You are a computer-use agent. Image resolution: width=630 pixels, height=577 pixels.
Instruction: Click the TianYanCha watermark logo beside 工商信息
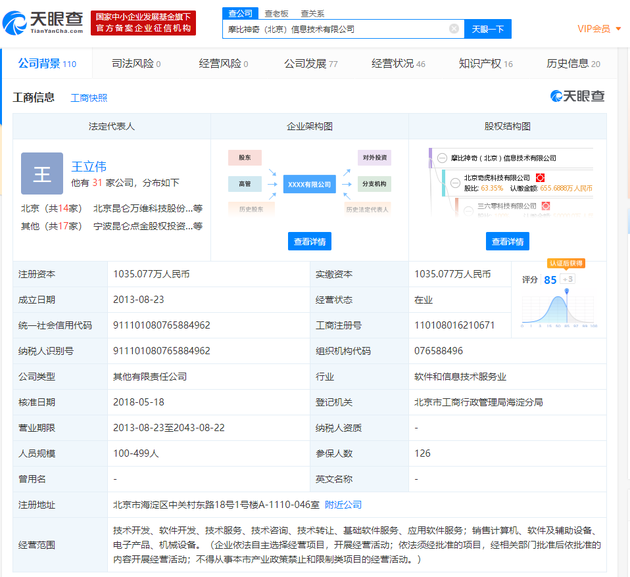click(x=576, y=97)
